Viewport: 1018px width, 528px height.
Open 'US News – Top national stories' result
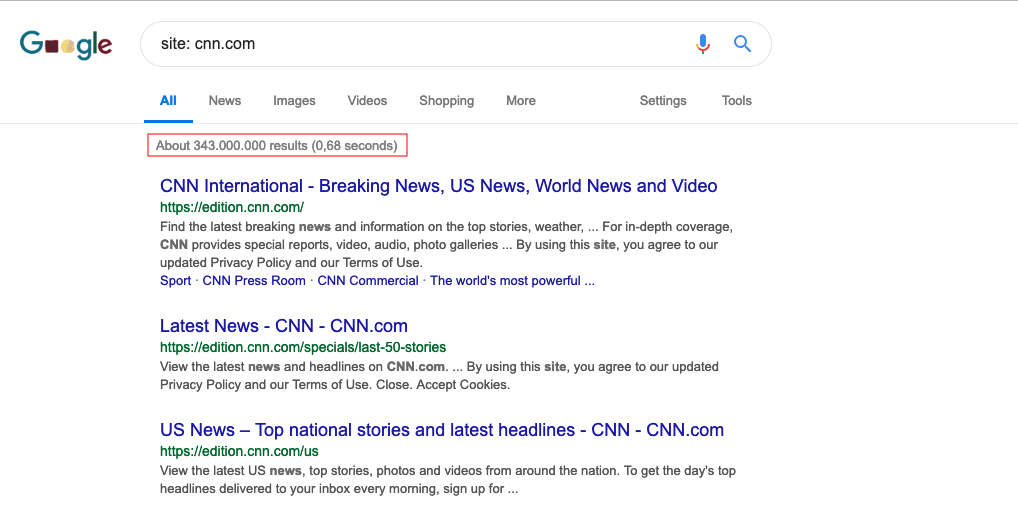(x=441, y=430)
